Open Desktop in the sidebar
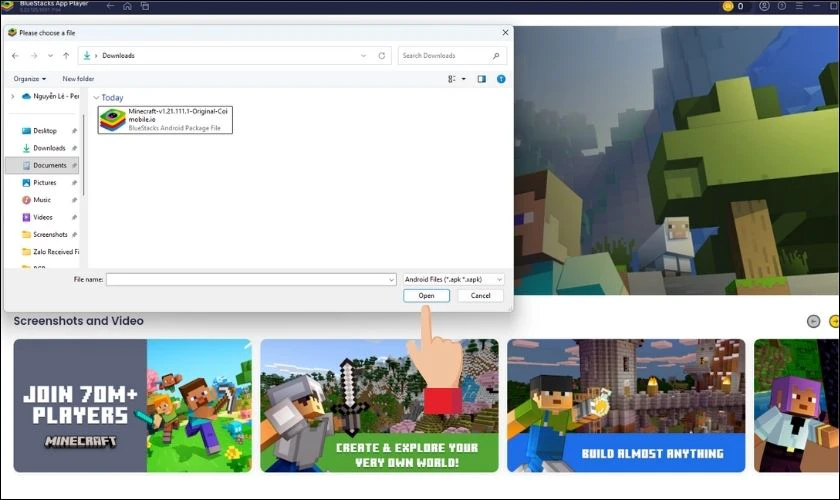Image resolution: width=840 pixels, height=500 pixels. click(43, 131)
